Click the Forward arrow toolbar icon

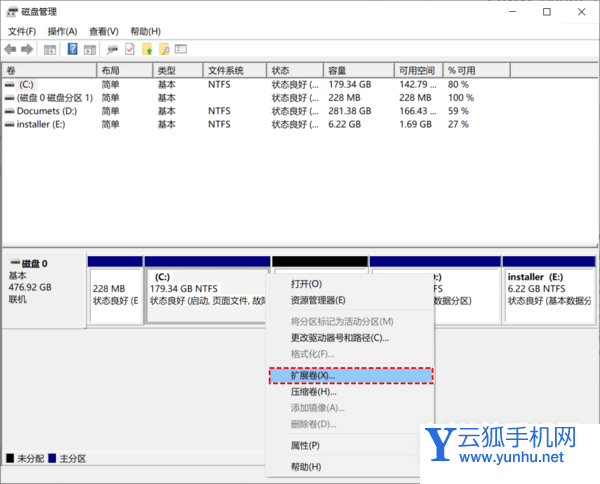coord(27,49)
